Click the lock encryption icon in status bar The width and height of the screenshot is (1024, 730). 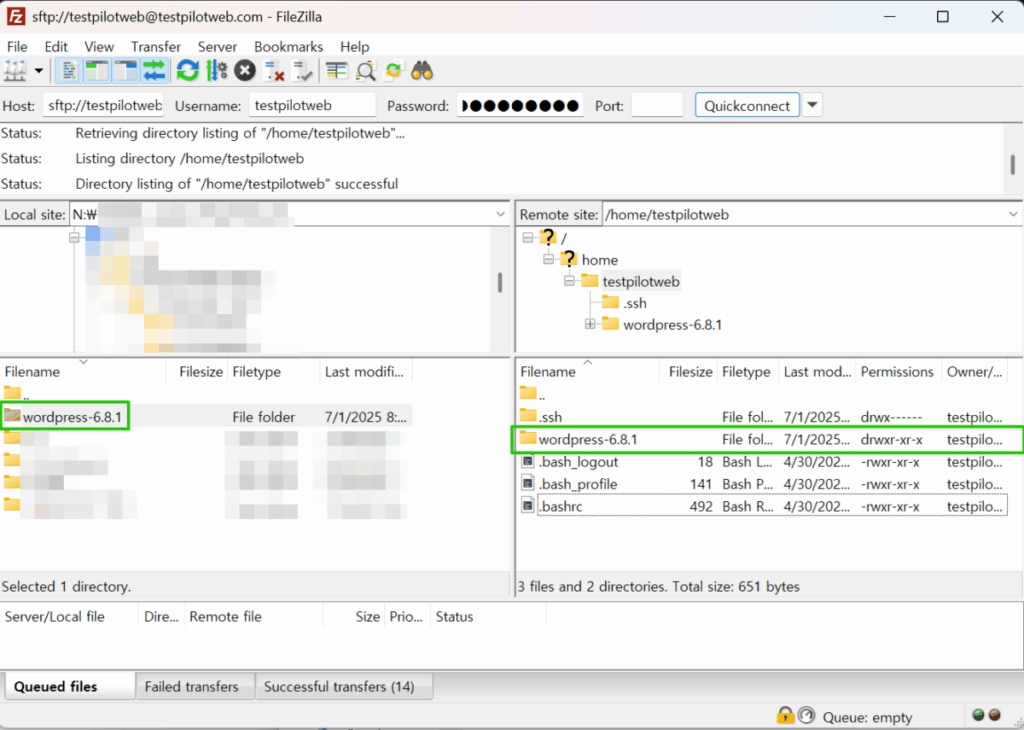(x=785, y=716)
